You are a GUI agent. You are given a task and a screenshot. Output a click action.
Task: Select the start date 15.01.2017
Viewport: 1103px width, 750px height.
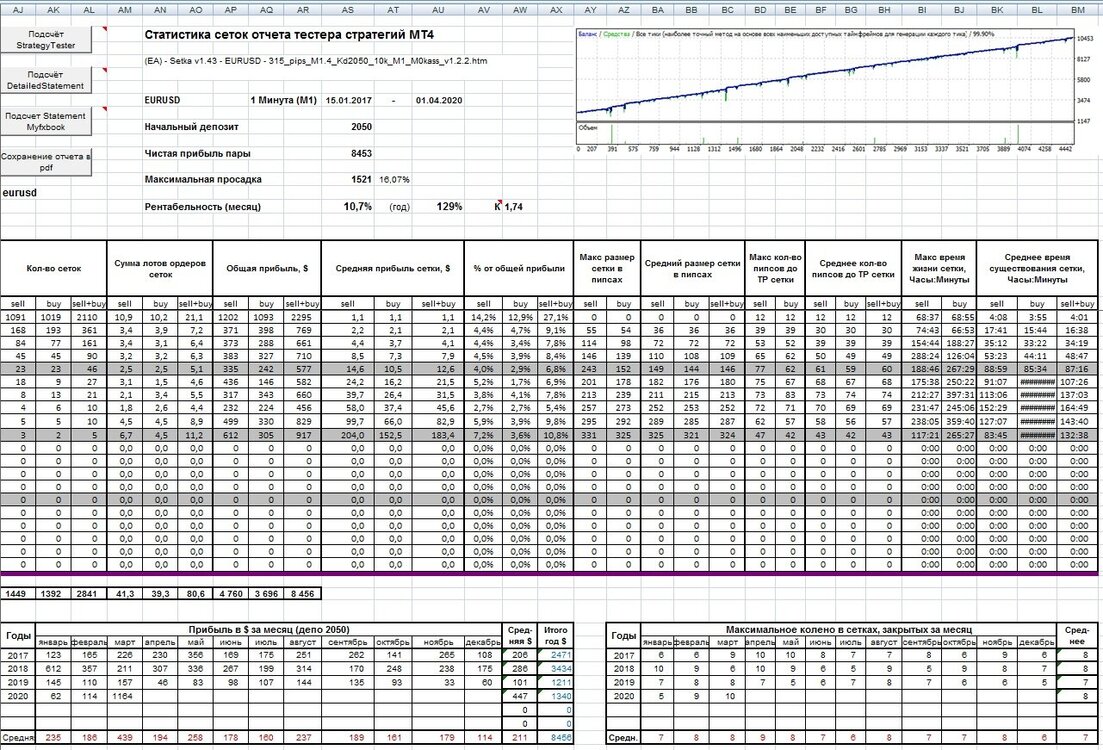click(348, 100)
